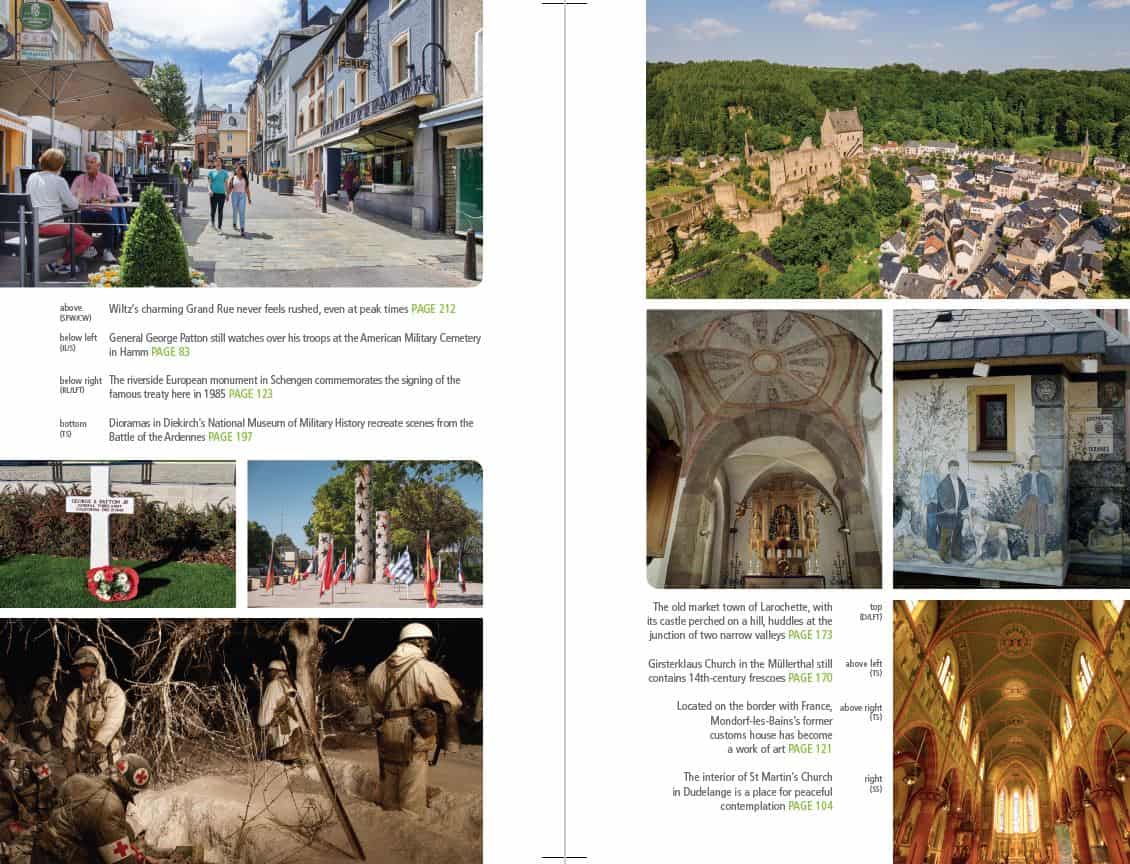
Task: Click the PAGE 121 reference
Action: (810, 749)
